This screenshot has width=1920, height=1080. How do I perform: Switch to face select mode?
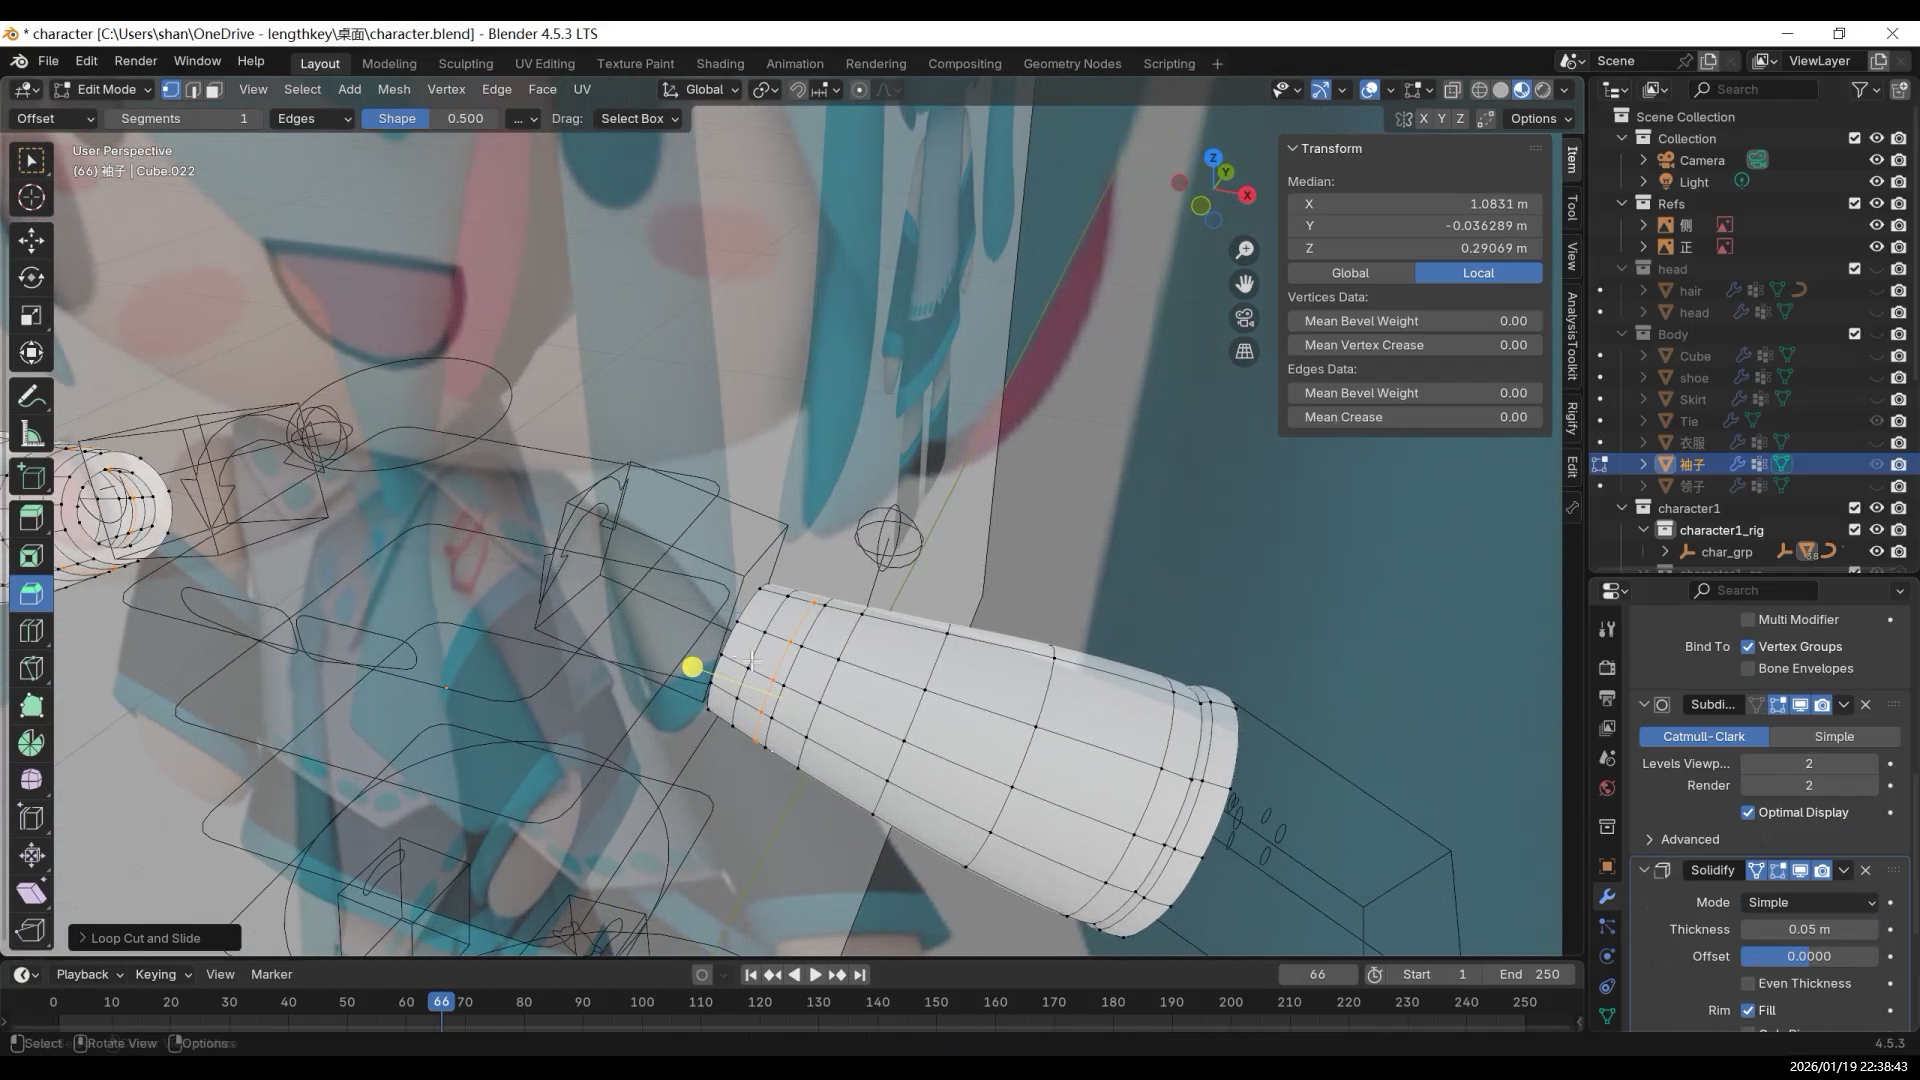coord(214,90)
